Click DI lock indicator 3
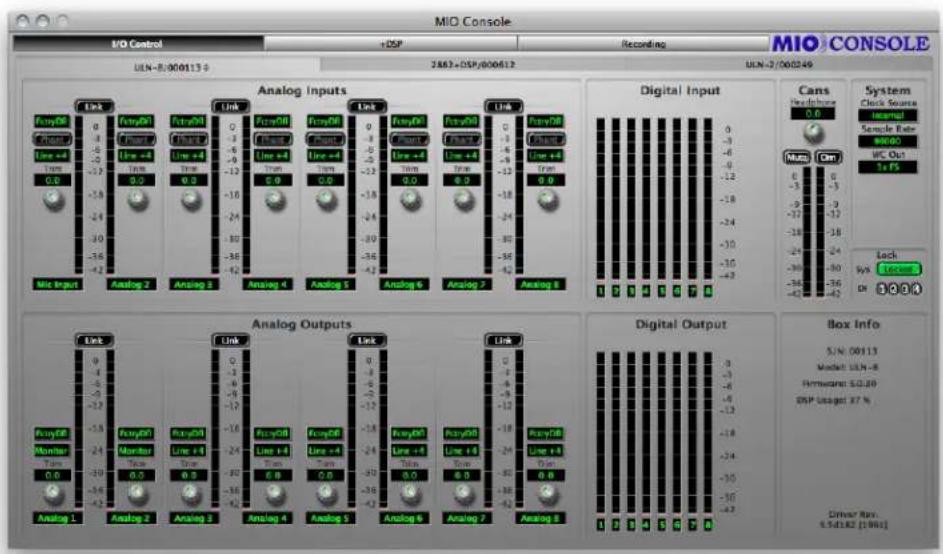Viewport: 943px width, 554px height. coord(905,289)
